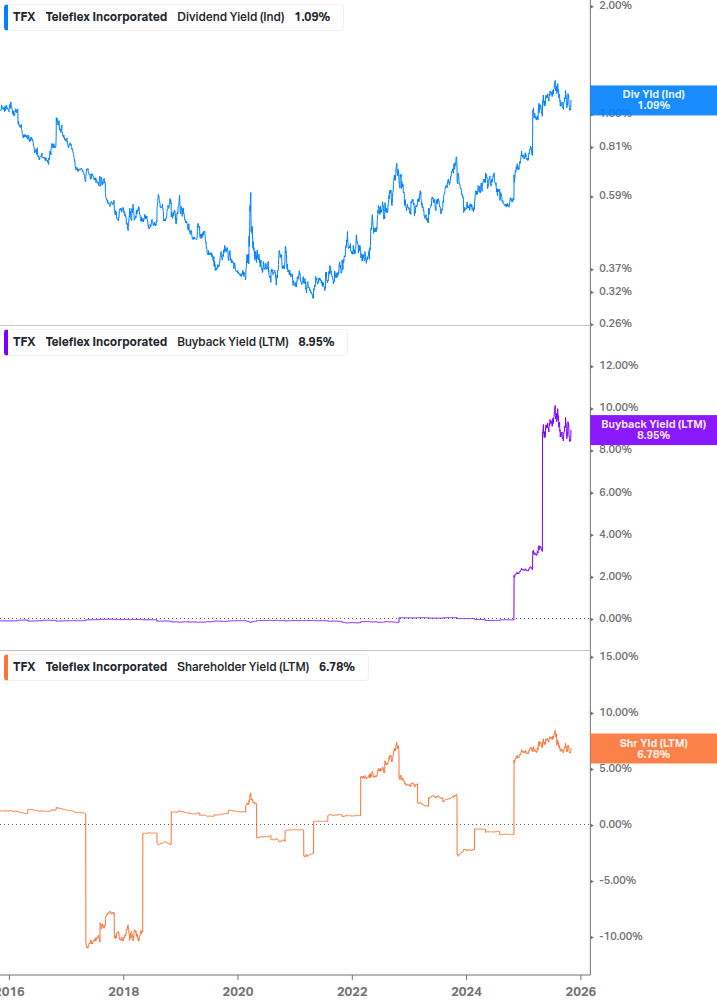Click the 2022 label on the time axis
The image size is (717, 1005).
(352, 992)
